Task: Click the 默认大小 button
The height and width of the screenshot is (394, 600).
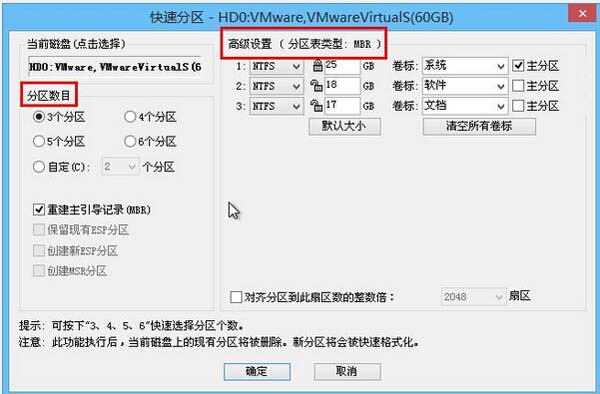Action: [344, 126]
